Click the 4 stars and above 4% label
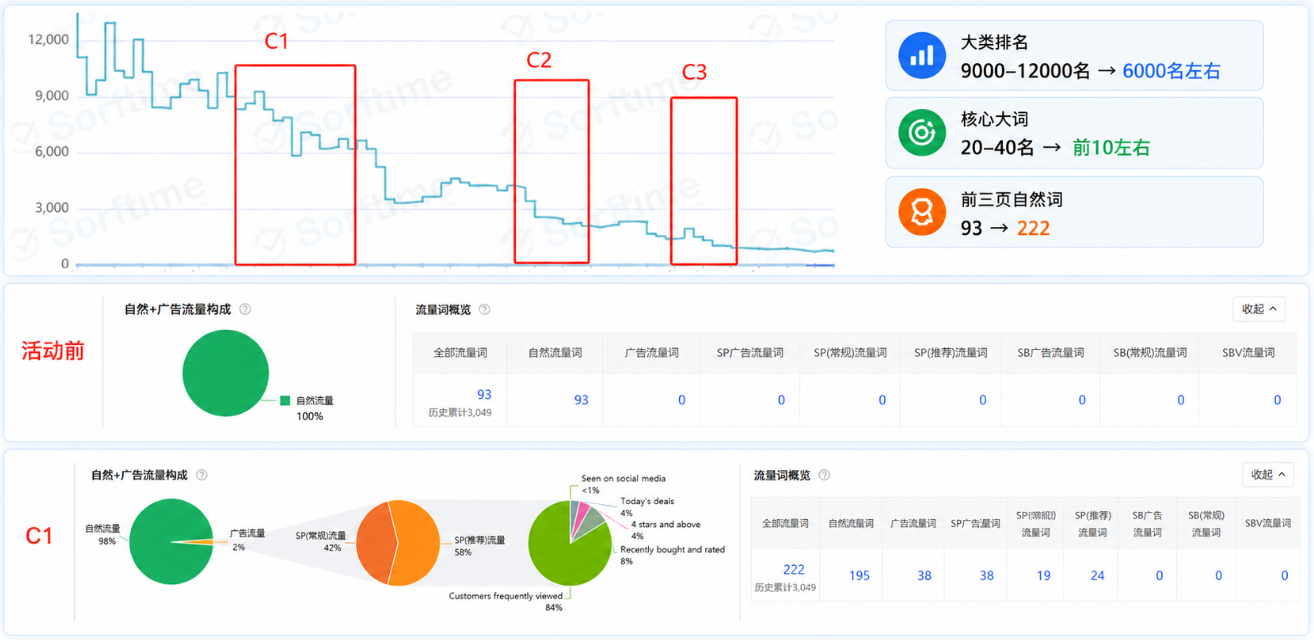This screenshot has height=640, width=1314. tap(666, 530)
